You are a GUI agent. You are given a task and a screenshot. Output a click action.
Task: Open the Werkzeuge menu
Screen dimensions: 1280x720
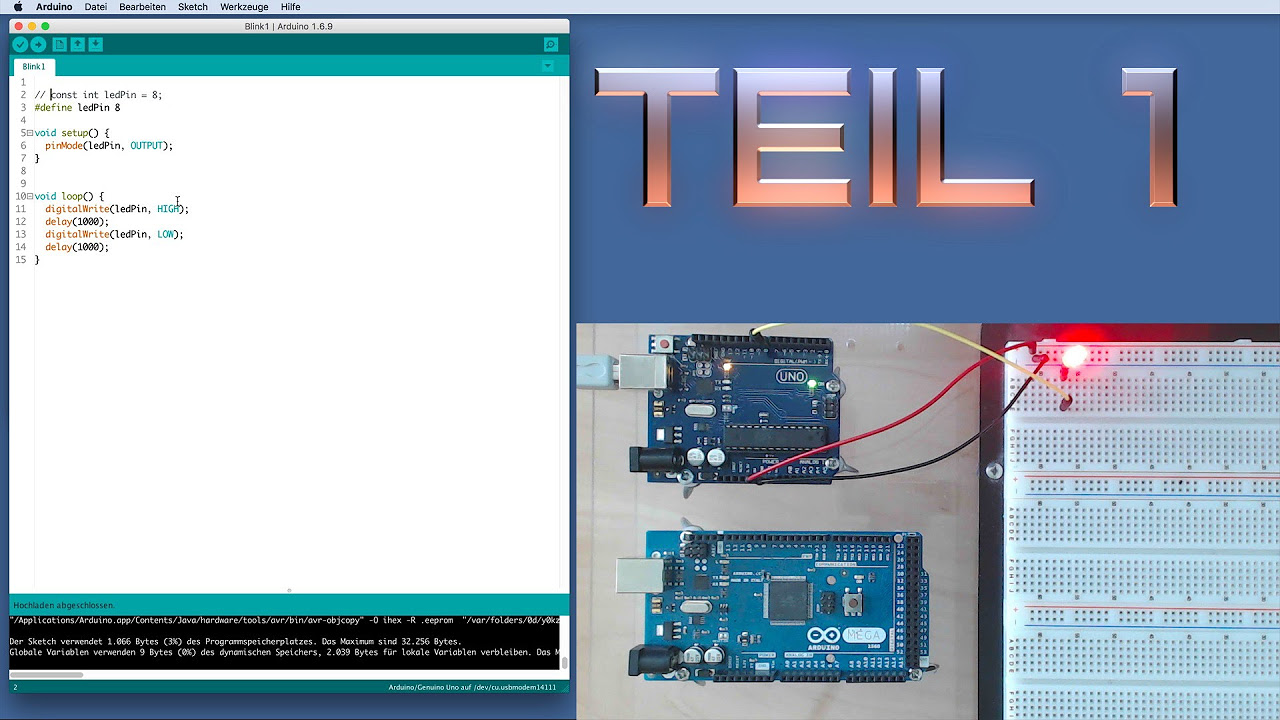[244, 7]
